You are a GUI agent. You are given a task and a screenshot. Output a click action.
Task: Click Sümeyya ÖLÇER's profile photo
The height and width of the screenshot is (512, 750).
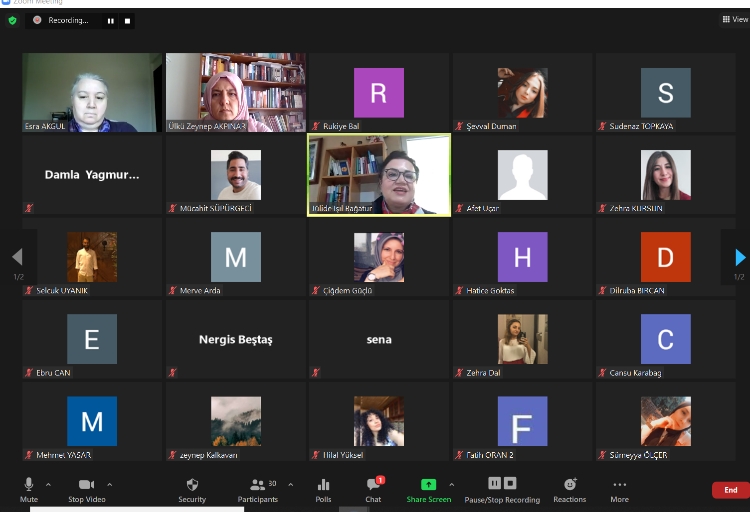(x=666, y=421)
